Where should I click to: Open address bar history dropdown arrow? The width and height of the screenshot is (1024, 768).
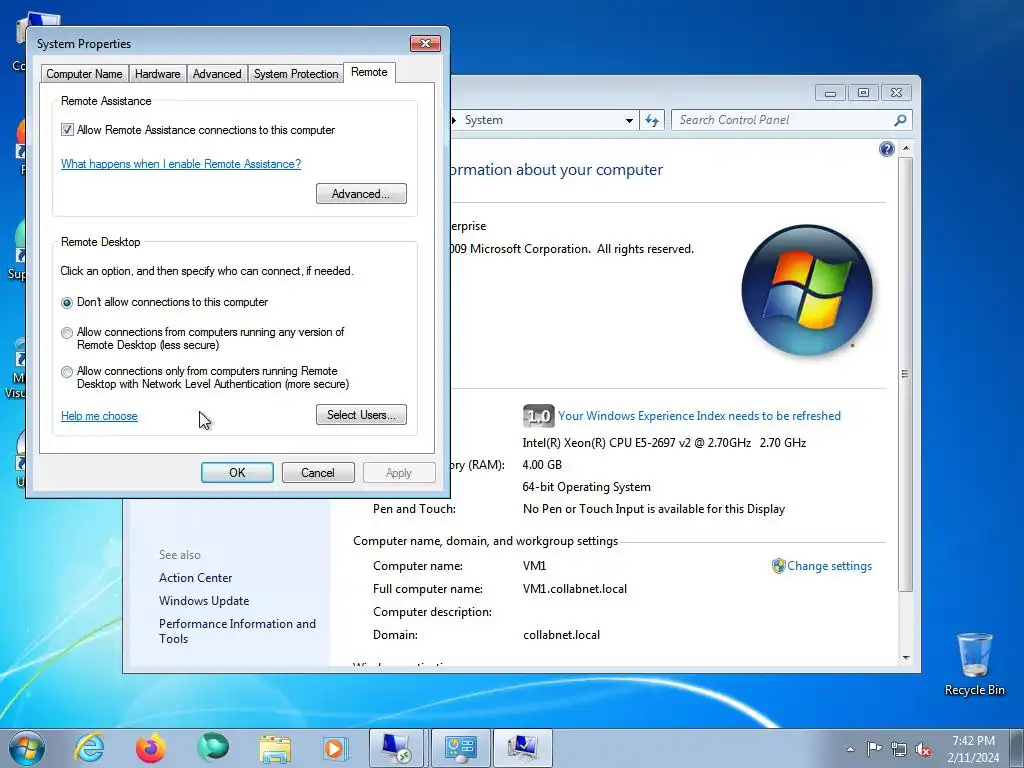pos(629,120)
